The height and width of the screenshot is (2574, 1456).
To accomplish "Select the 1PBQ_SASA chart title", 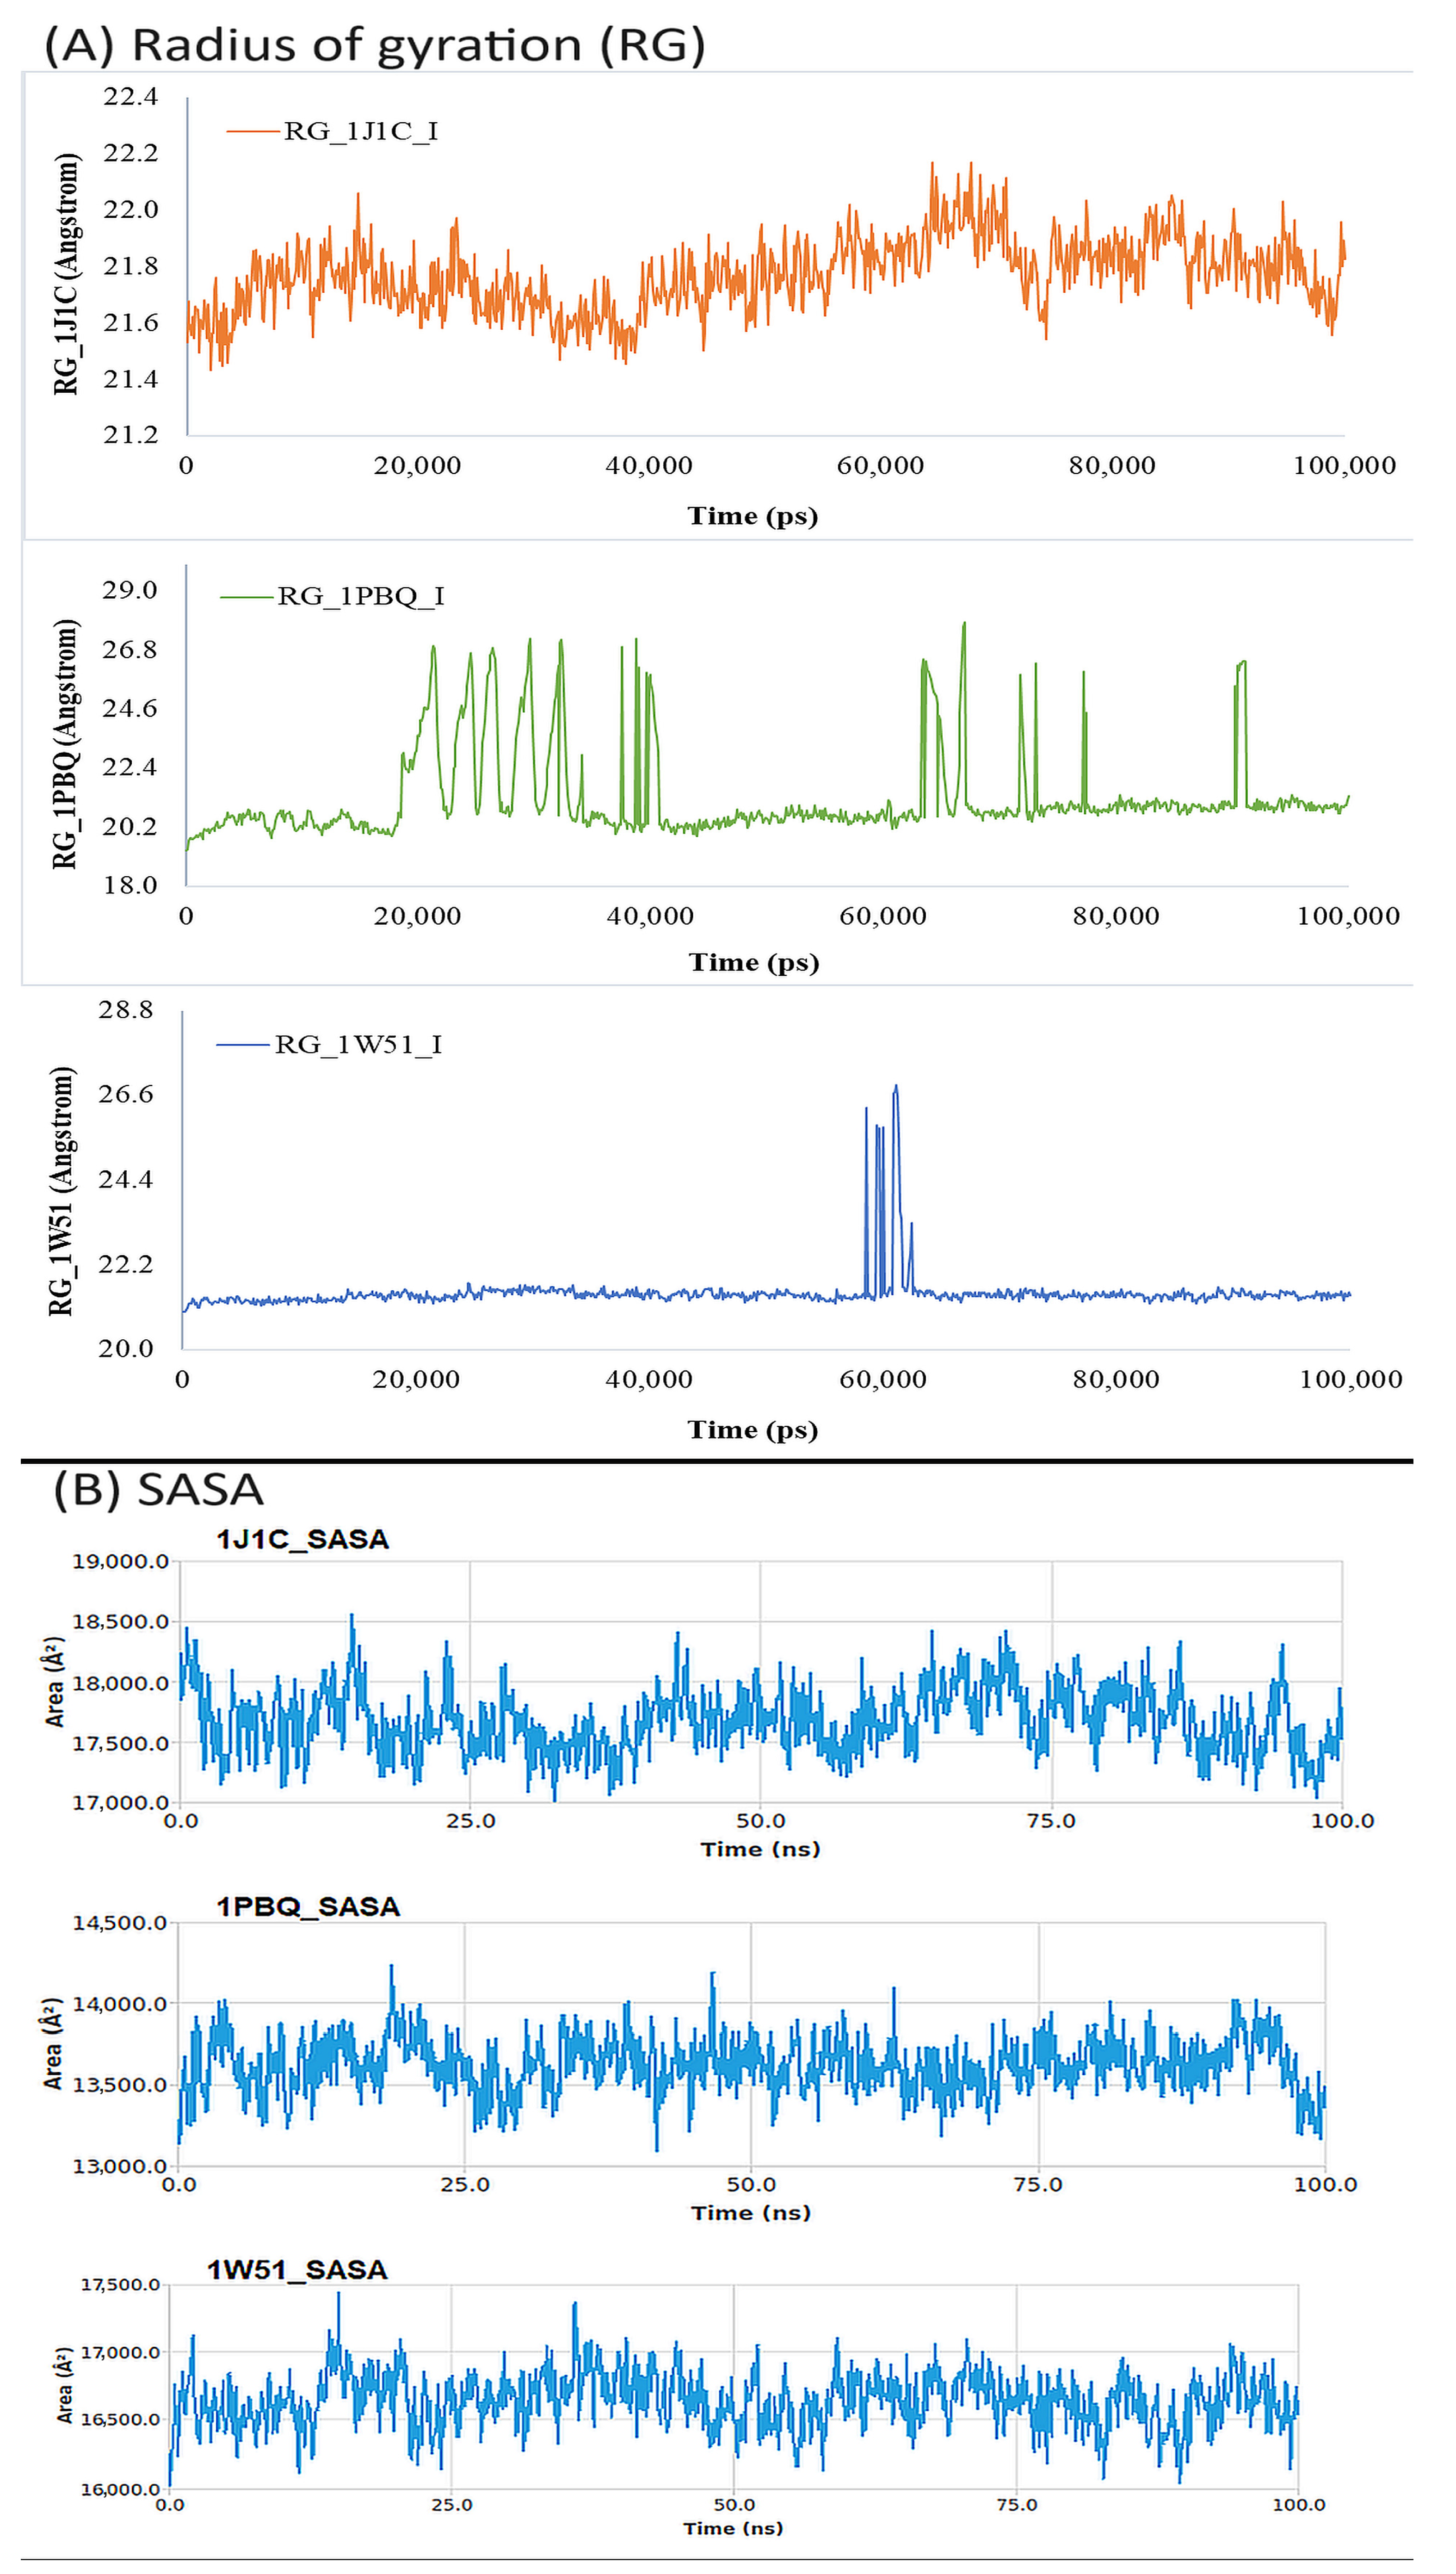I will click(308, 1906).
